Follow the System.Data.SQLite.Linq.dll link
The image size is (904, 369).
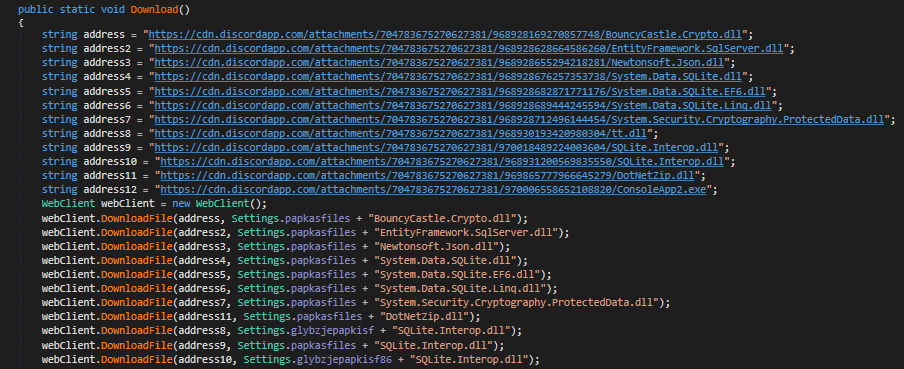click(x=462, y=106)
